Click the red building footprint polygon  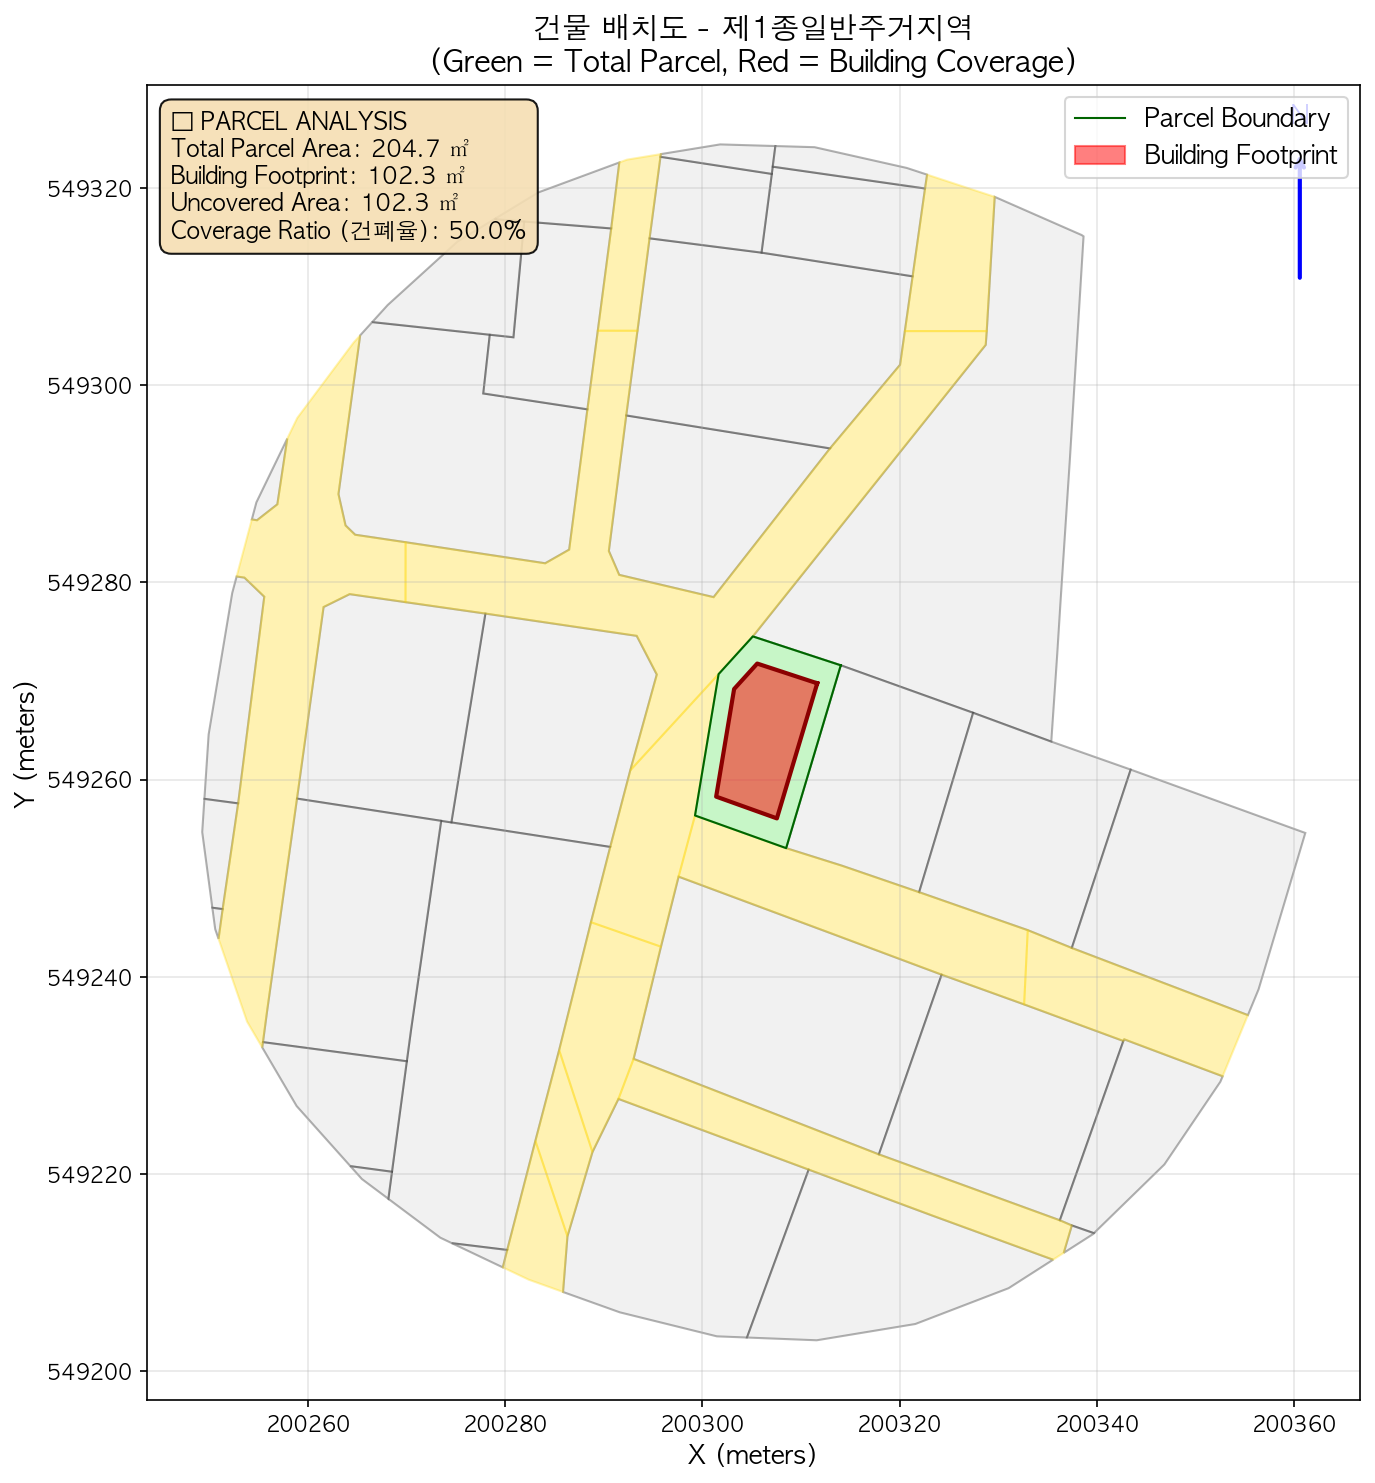[765, 740]
